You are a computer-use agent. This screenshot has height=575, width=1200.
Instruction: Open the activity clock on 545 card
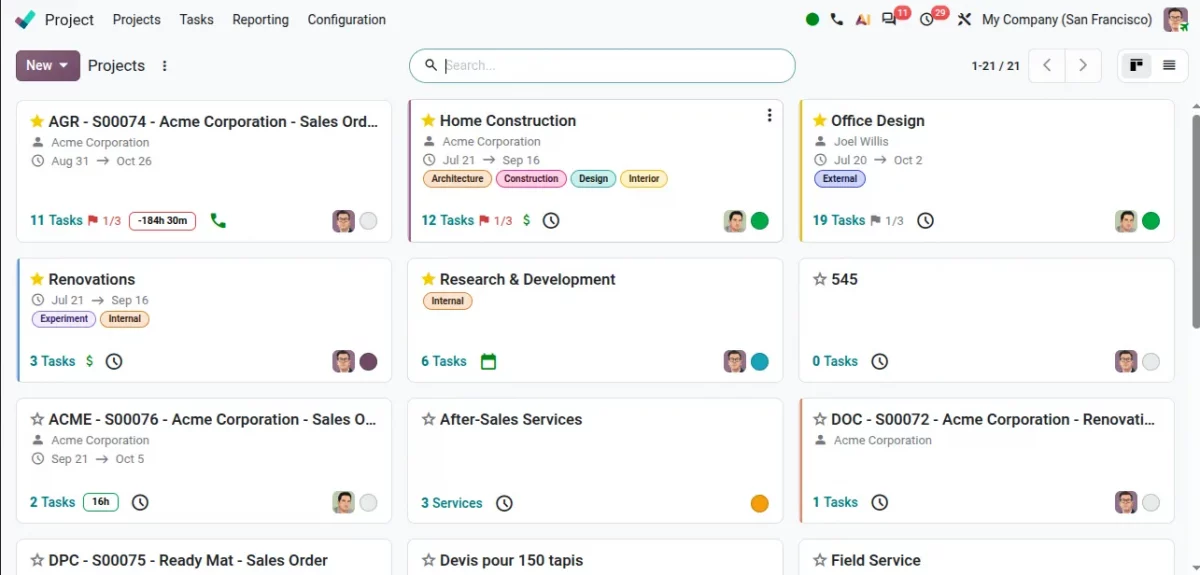coord(879,361)
